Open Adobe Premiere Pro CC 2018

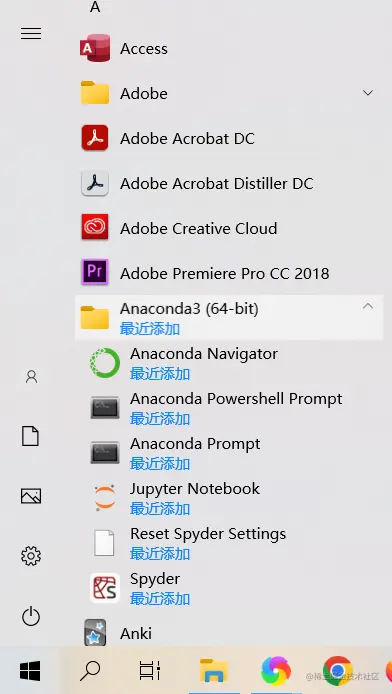(228, 273)
